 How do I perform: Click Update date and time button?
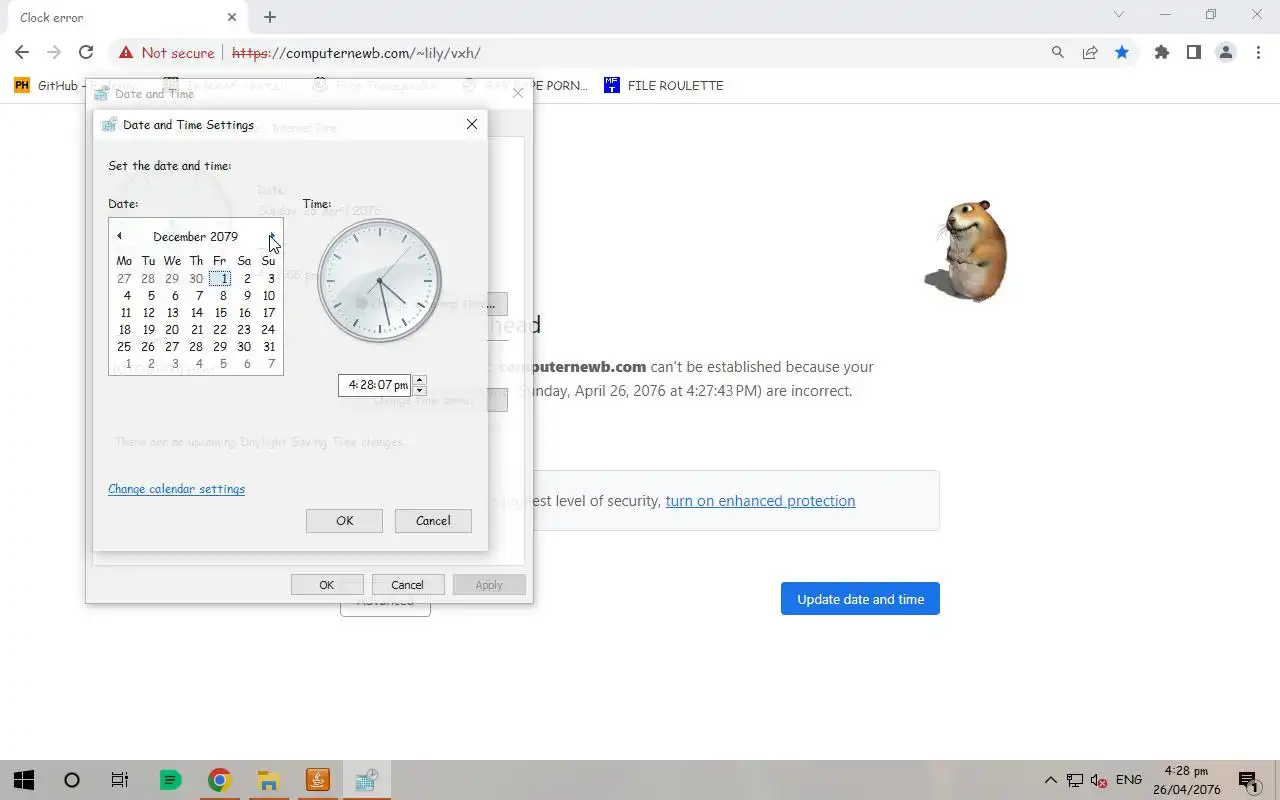pyautogui.click(x=860, y=599)
